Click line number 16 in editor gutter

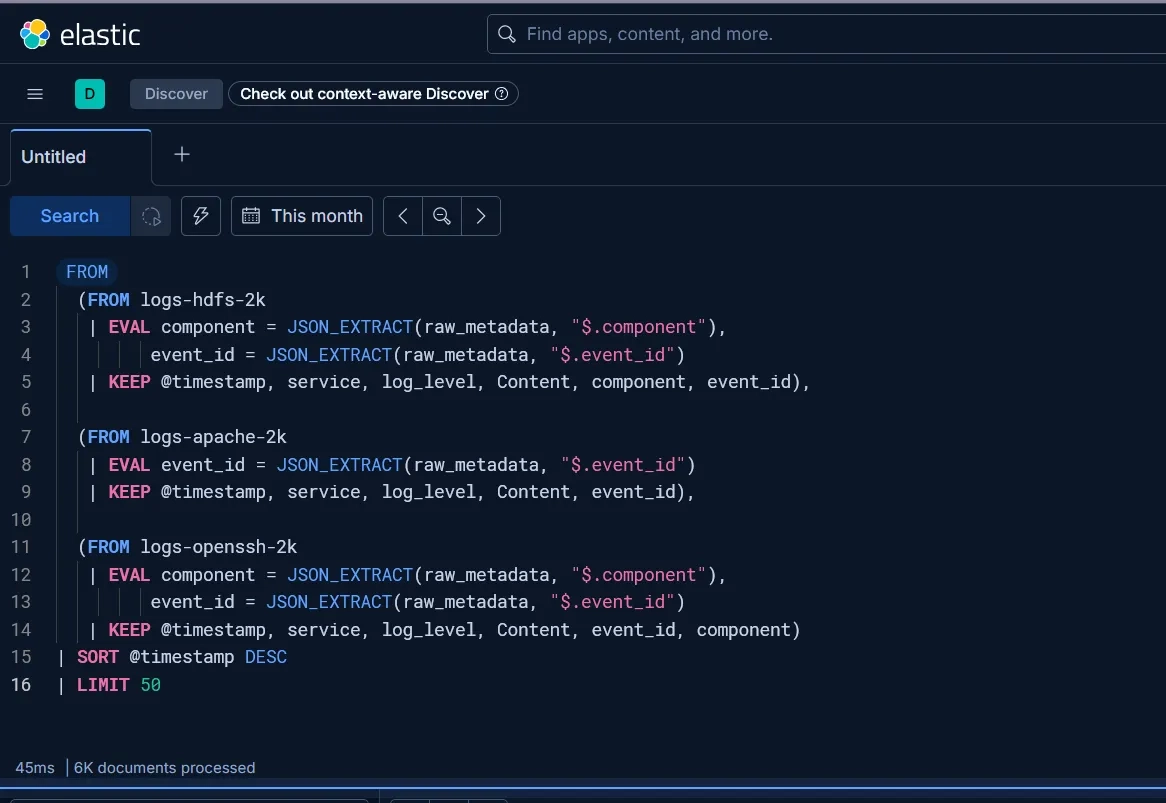[21, 685]
